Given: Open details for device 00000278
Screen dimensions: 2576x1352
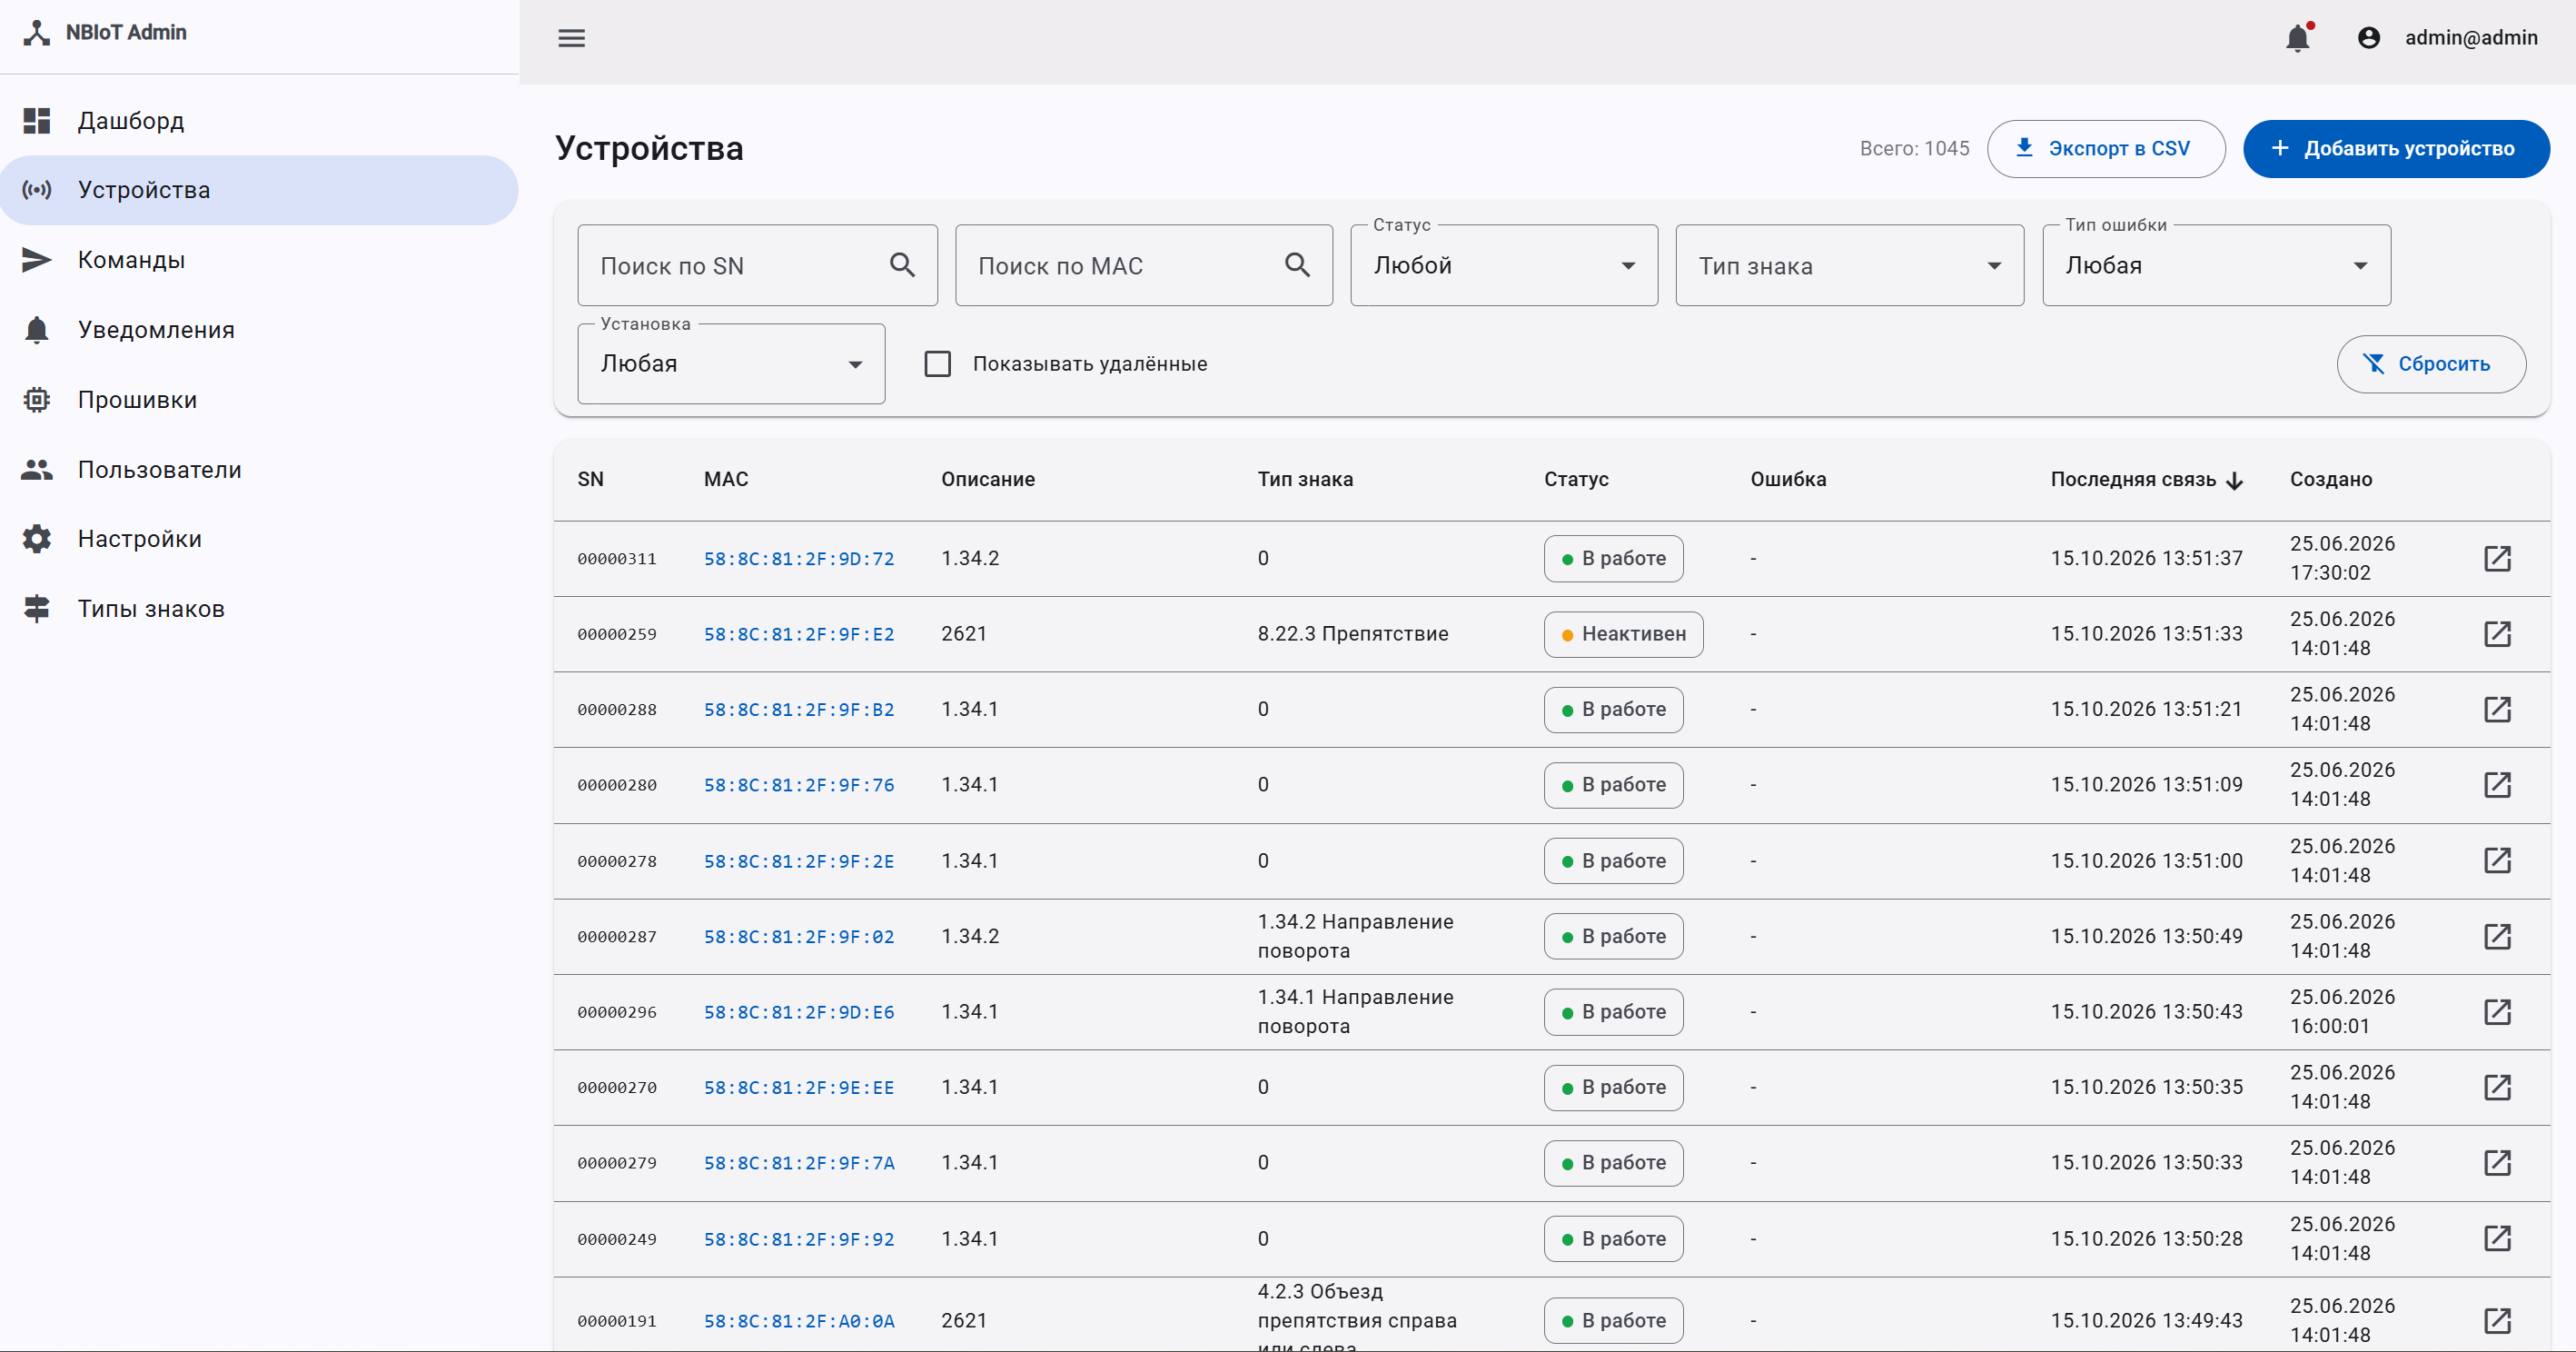Looking at the screenshot, I should click(2497, 860).
